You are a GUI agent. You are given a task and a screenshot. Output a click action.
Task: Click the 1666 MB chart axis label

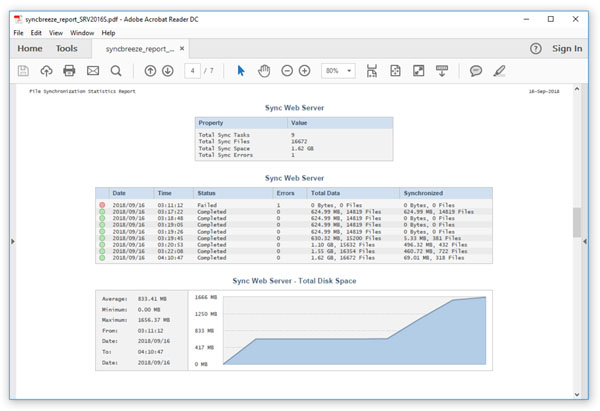point(206,297)
